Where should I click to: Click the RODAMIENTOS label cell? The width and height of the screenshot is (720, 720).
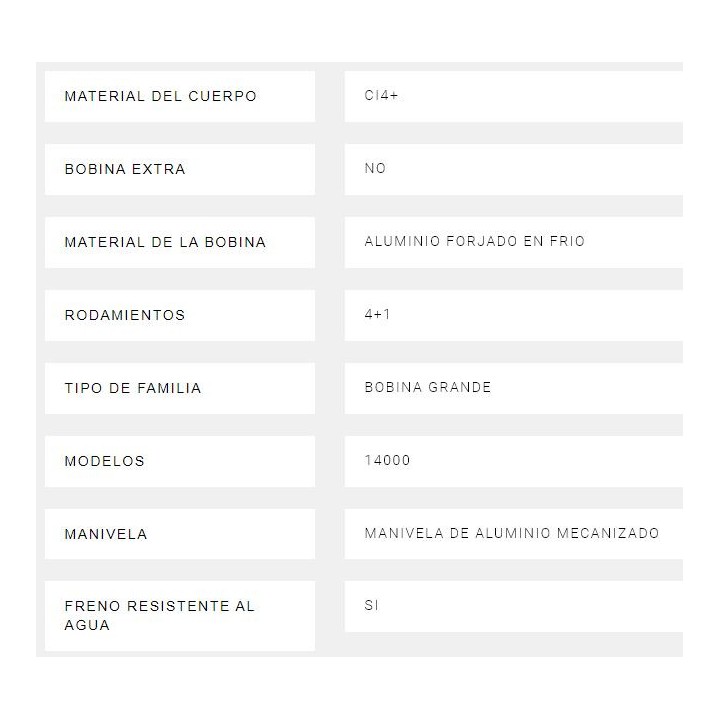pos(125,315)
